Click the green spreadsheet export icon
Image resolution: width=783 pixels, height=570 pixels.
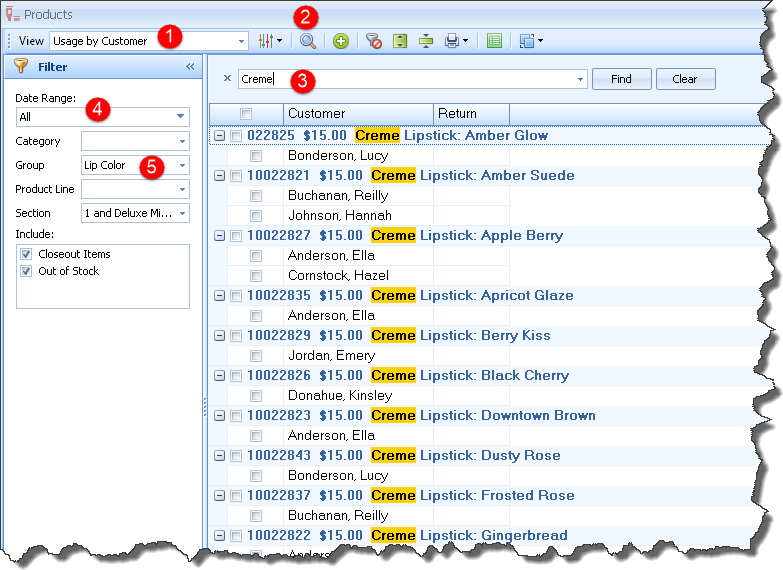pyautogui.click(x=494, y=41)
